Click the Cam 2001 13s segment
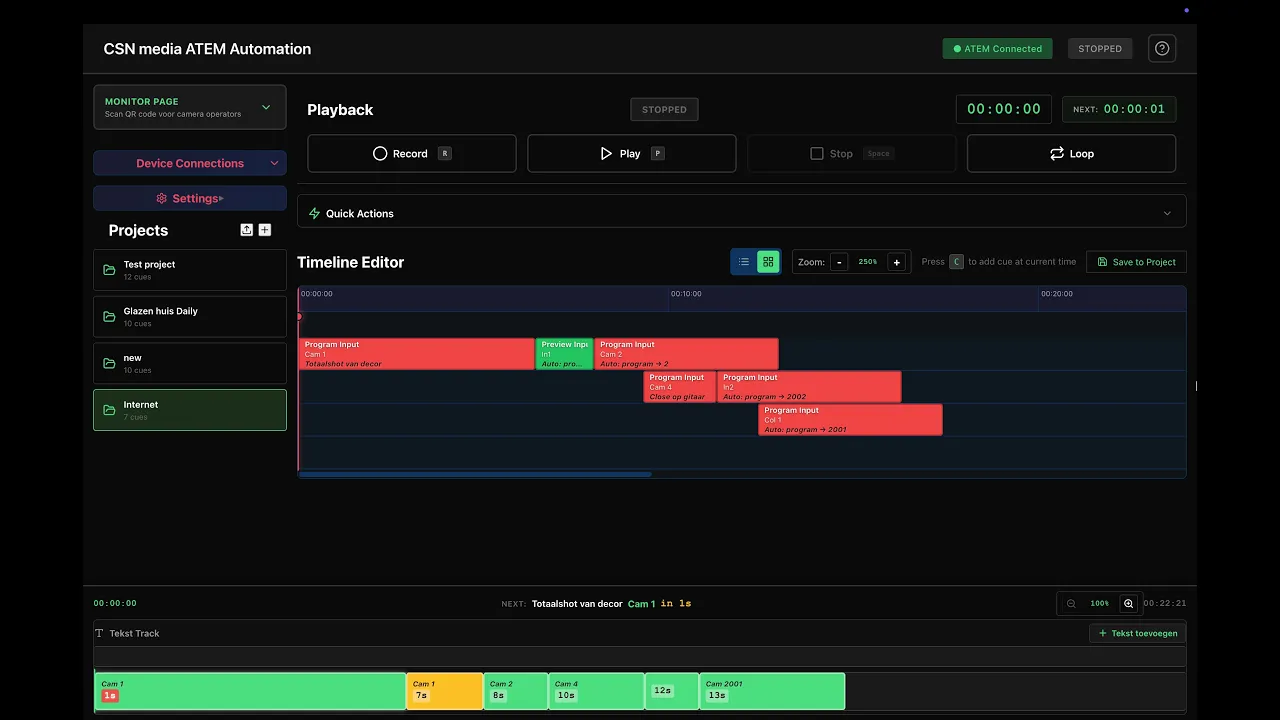The height and width of the screenshot is (720, 1280). click(772, 691)
